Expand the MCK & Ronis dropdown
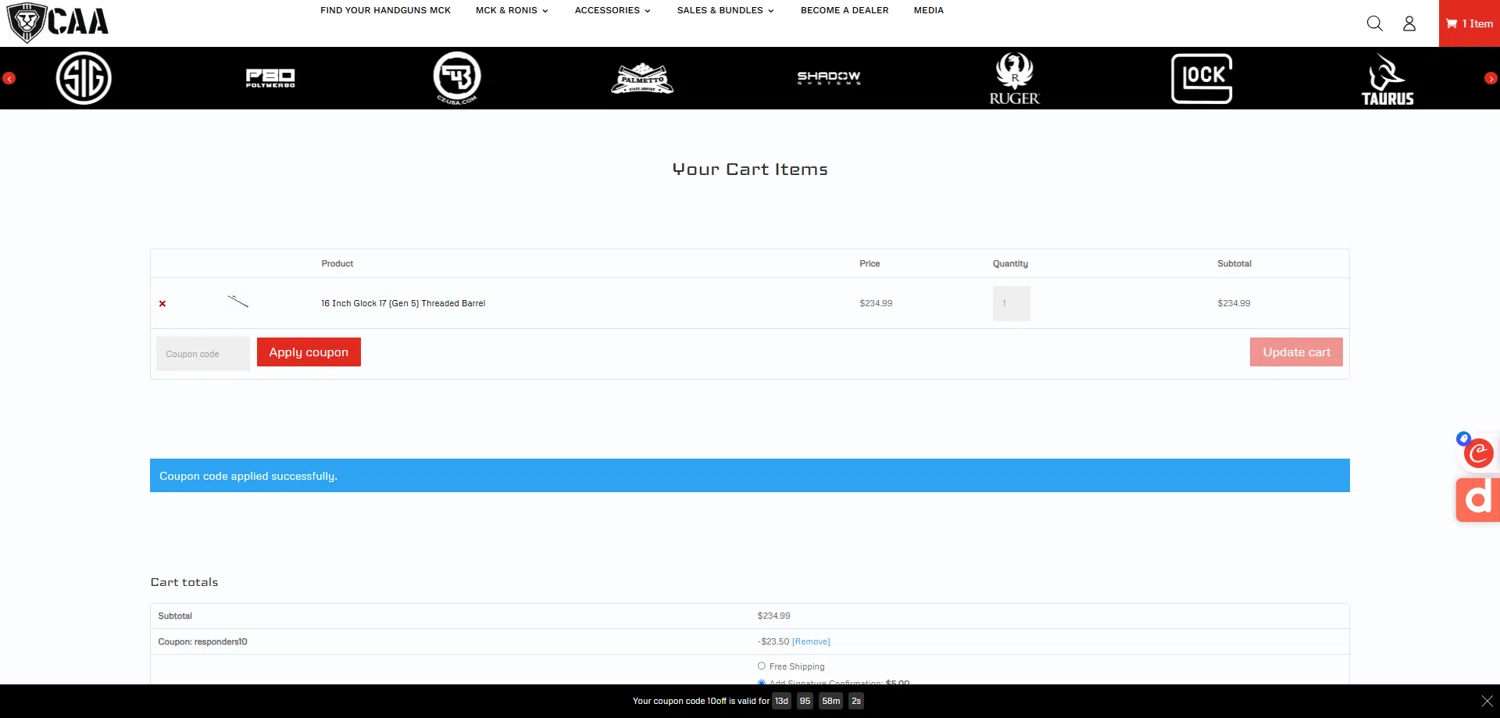The height and width of the screenshot is (718, 1500). coord(512,10)
